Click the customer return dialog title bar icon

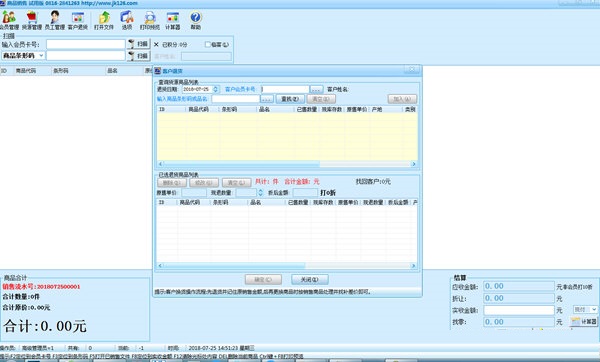coord(157,71)
